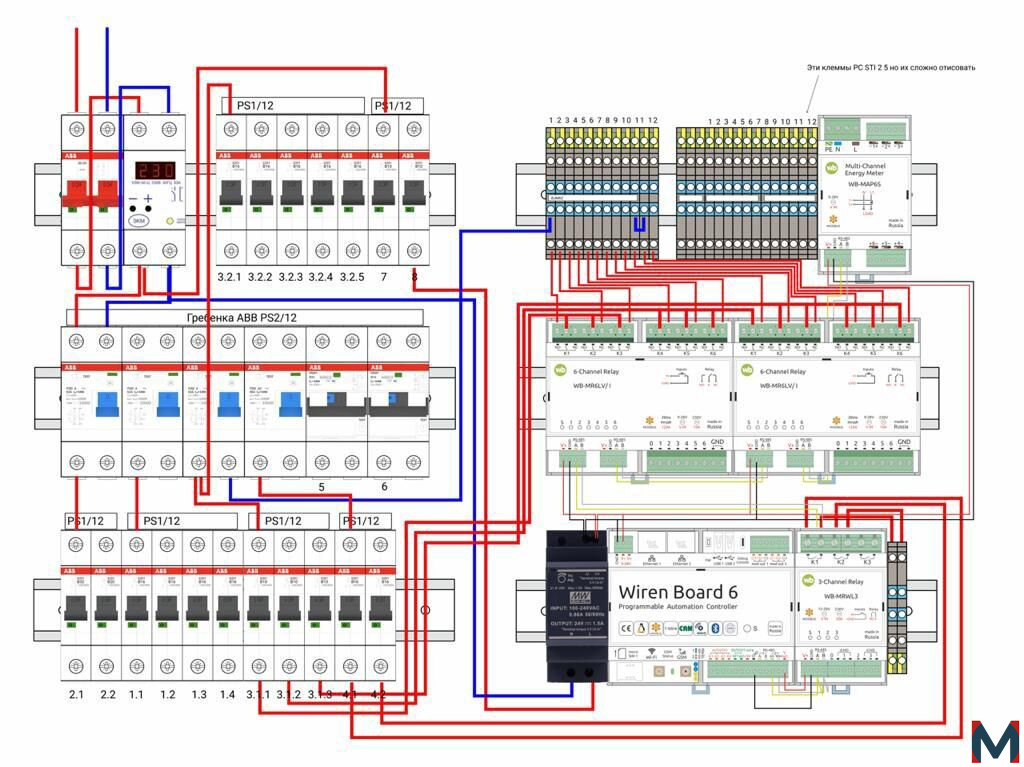Click the Linux penguin icon on Wiren Board

640,628
